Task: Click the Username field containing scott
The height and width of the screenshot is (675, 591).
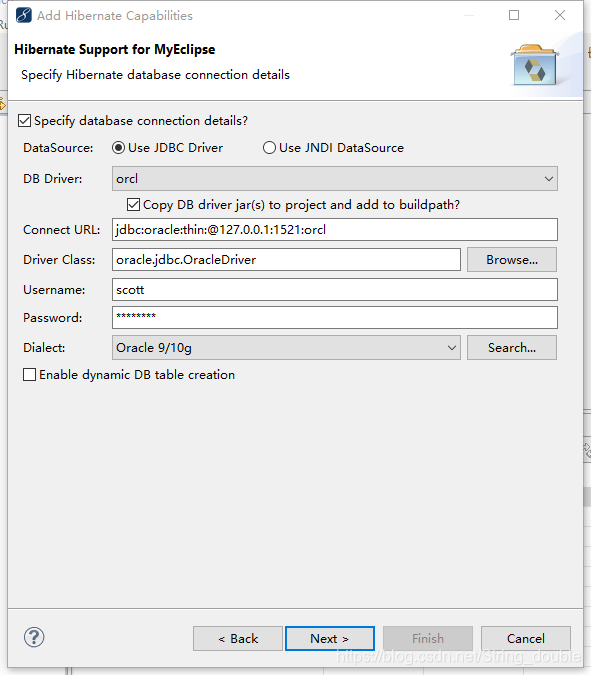Action: tap(335, 290)
